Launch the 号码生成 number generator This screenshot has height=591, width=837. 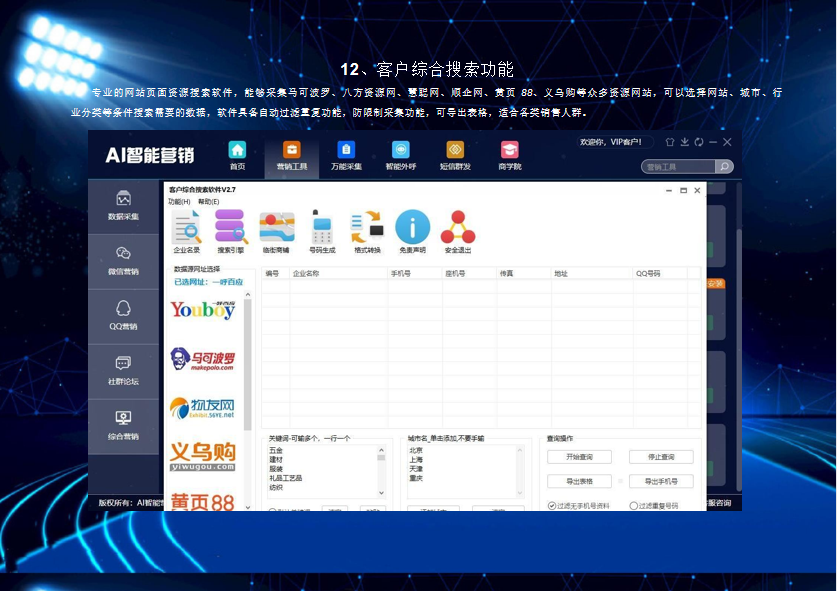322,231
